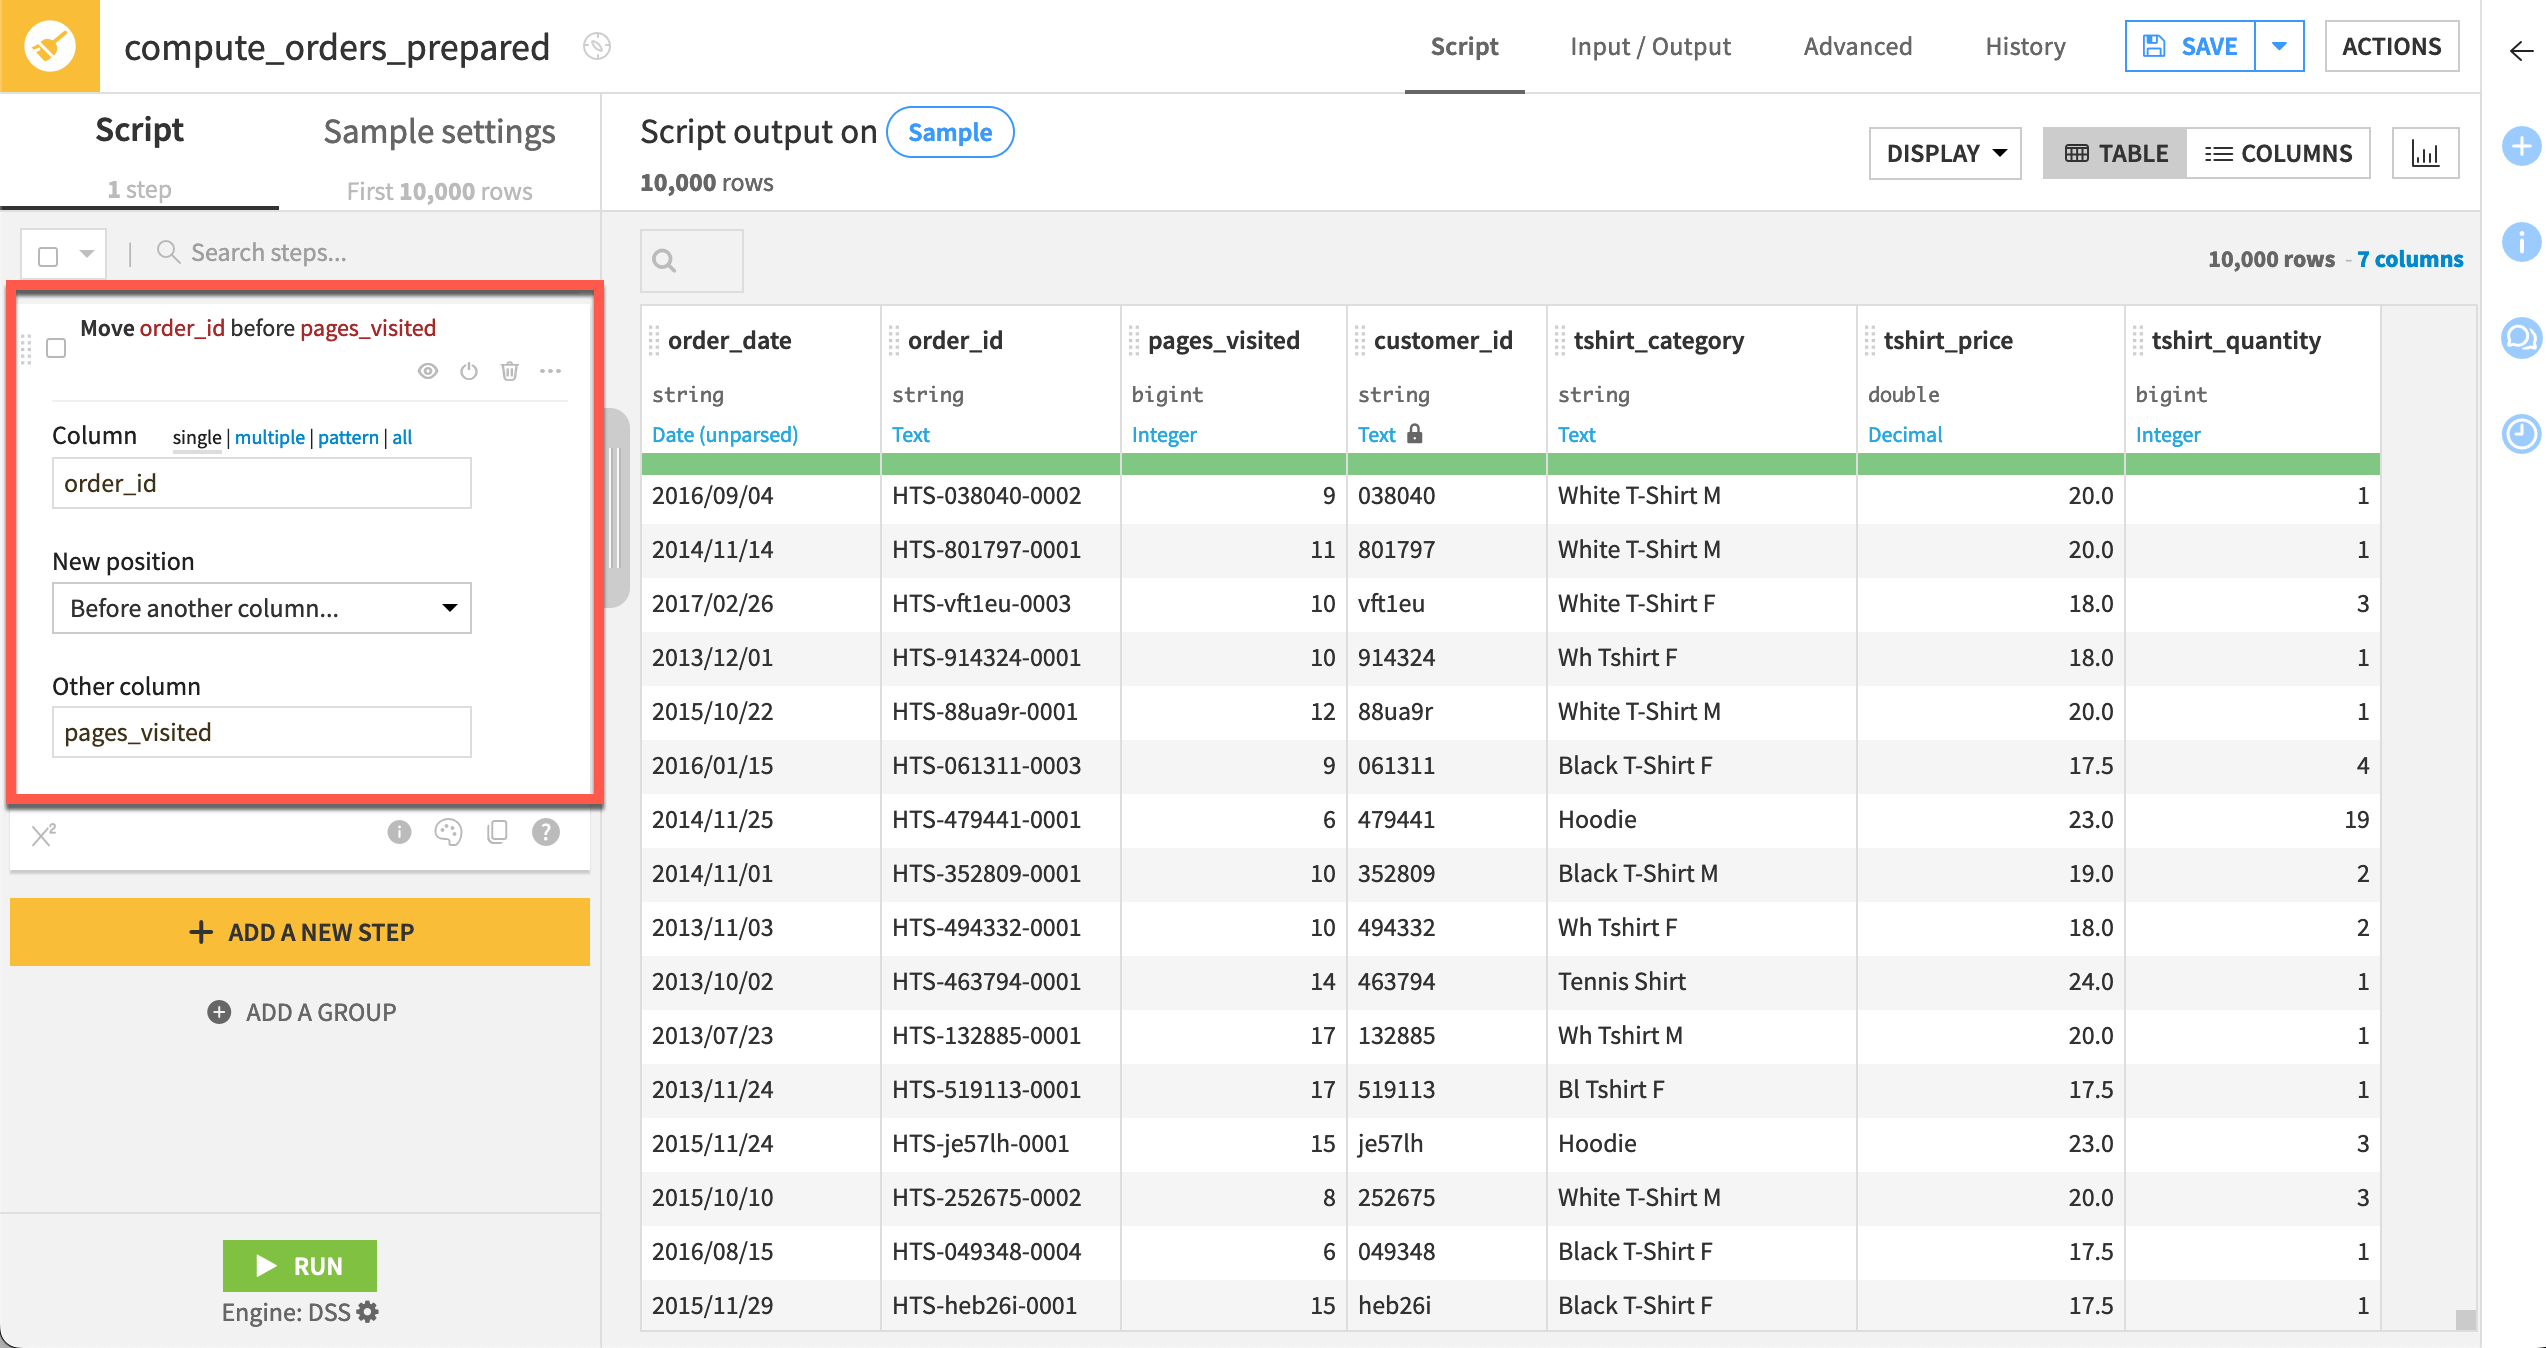Screen dimensions: 2546x1348
Task: Tick the select-all steps checkbox
Action: click(x=48, y=256)
